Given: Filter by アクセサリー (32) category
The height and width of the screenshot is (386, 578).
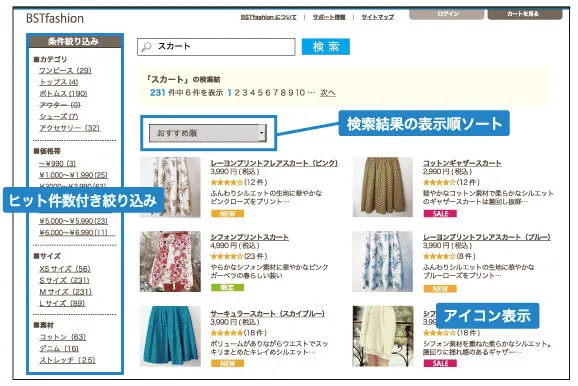Looking at the screenshot, I should pyautogui.click(x=70, y=128).
